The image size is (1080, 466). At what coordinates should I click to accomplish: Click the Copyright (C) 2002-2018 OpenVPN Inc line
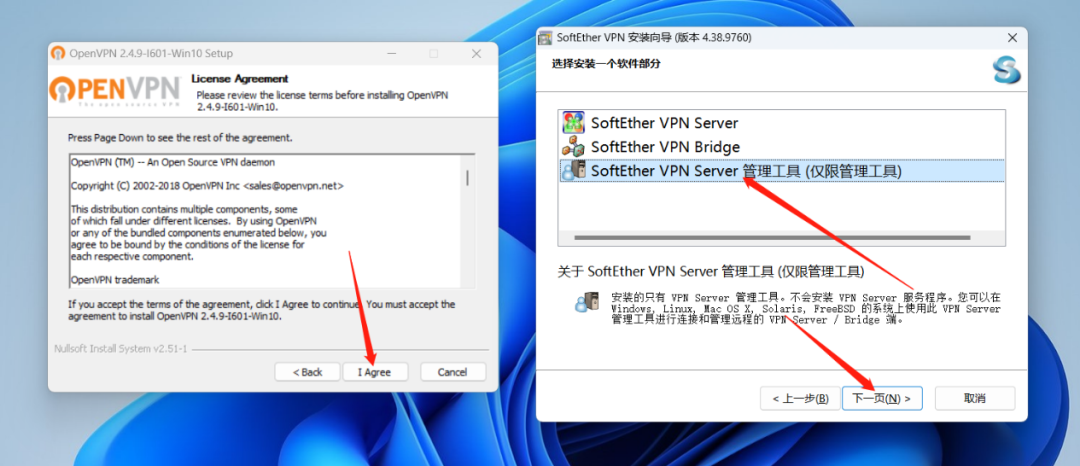click(x=207, y=186)
